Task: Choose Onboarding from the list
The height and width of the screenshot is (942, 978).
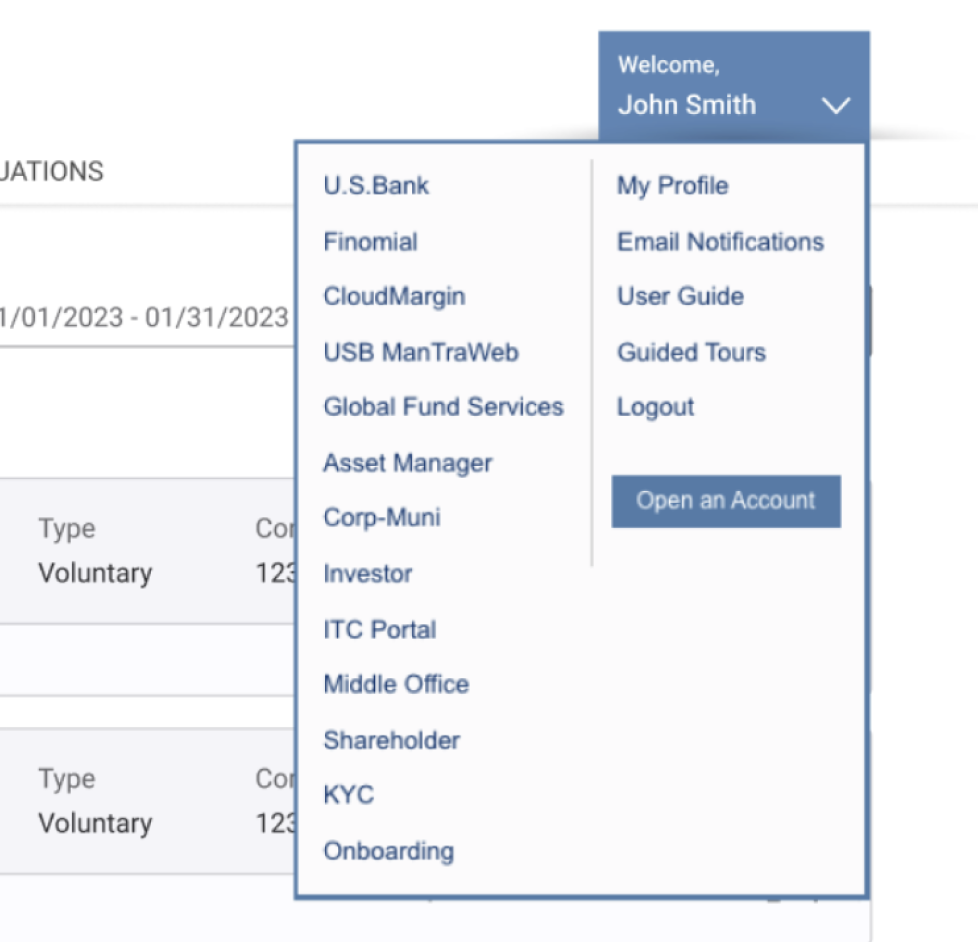Action: (389, 851)
